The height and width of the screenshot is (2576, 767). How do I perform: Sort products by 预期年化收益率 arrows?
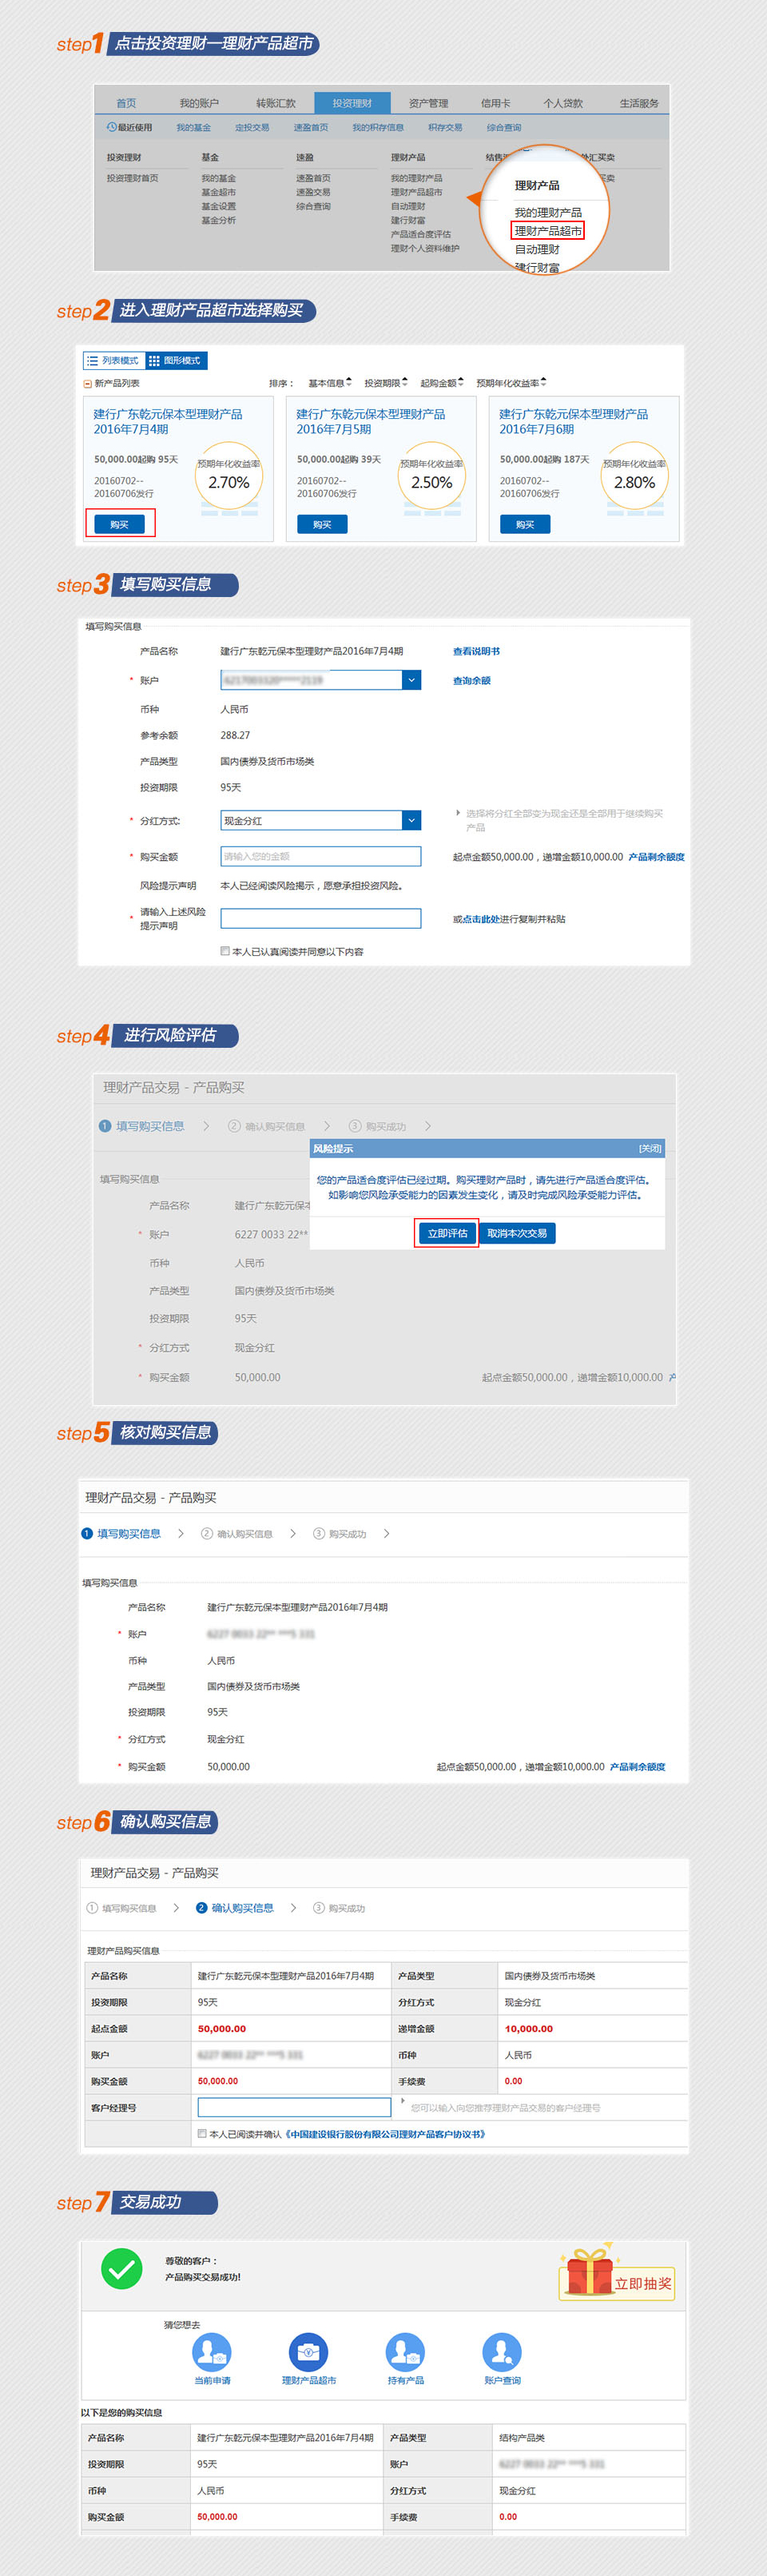(x=543, y=382)
